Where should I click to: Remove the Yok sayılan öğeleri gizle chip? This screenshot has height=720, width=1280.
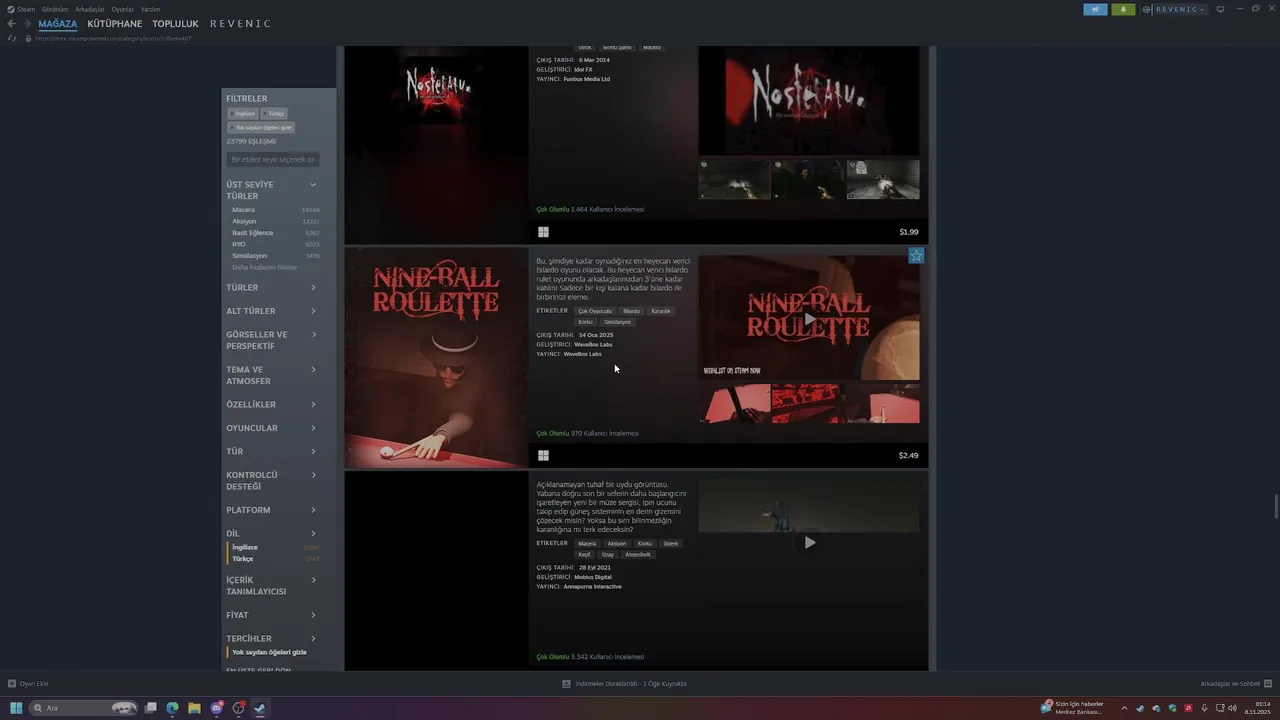coord(261,128)
